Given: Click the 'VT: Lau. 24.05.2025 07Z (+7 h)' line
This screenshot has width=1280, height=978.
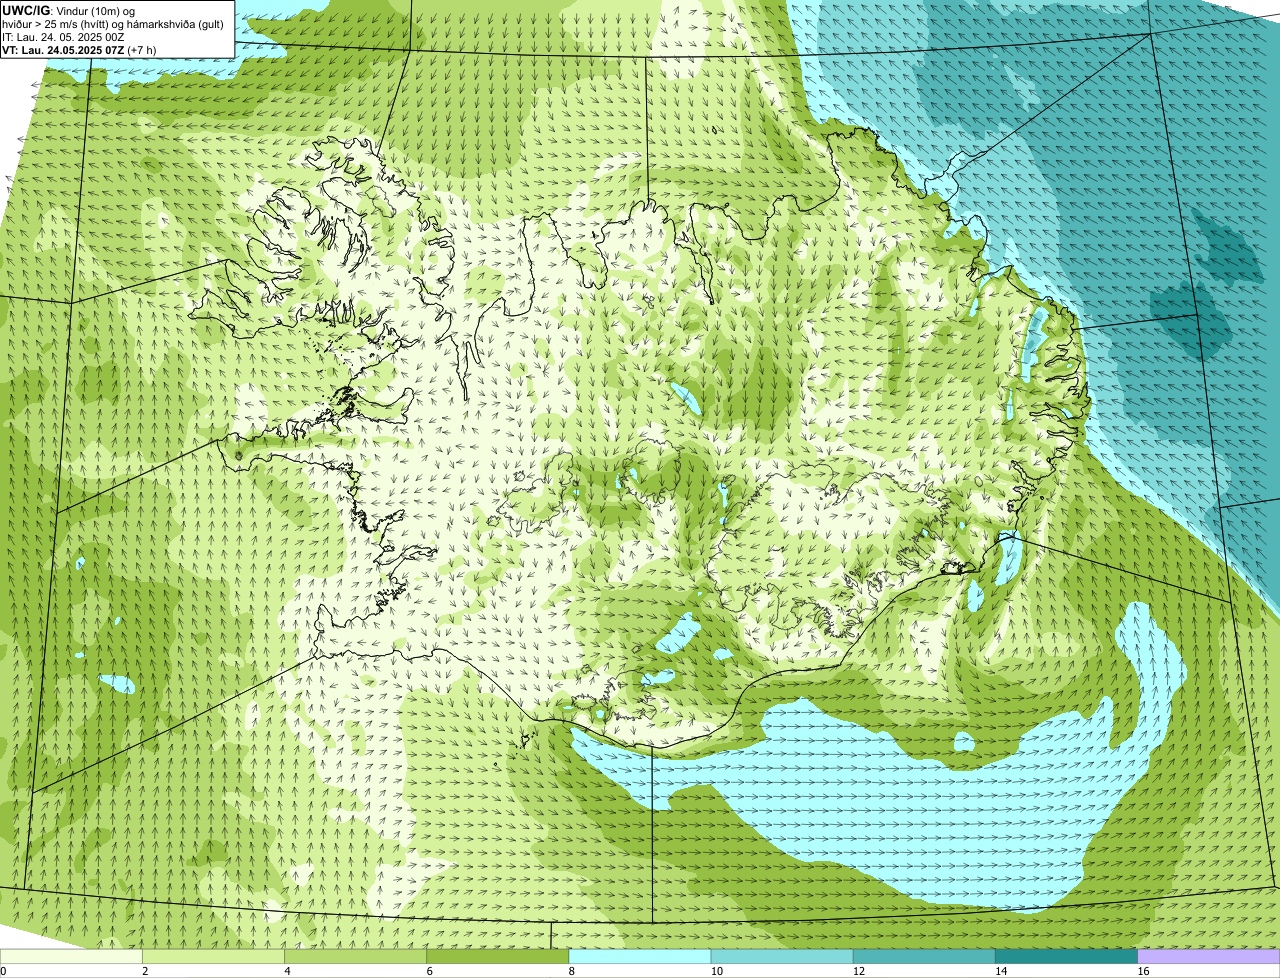Looking at the screenshot, I should (x=78, y=50).
